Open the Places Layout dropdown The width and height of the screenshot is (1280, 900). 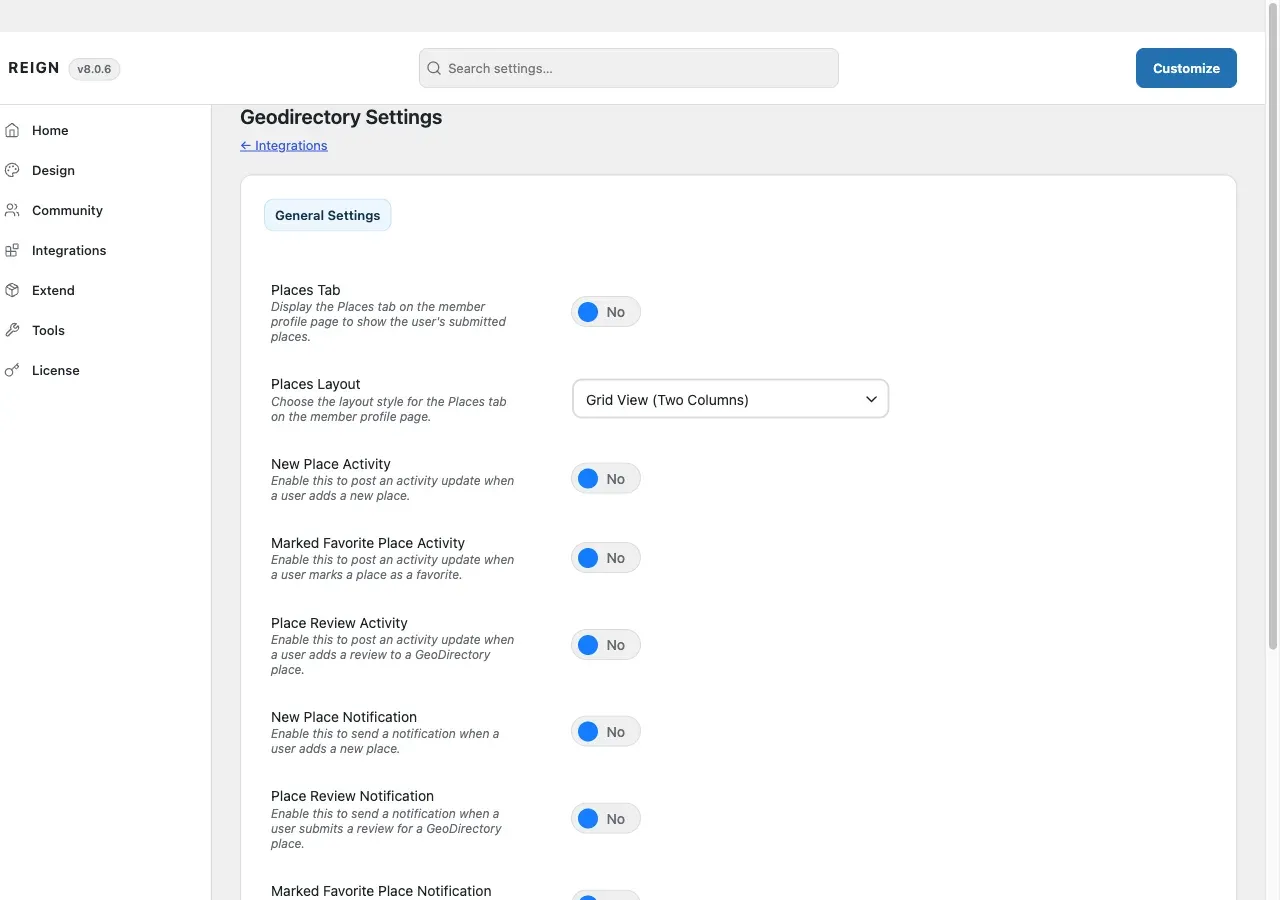[730, 399]
